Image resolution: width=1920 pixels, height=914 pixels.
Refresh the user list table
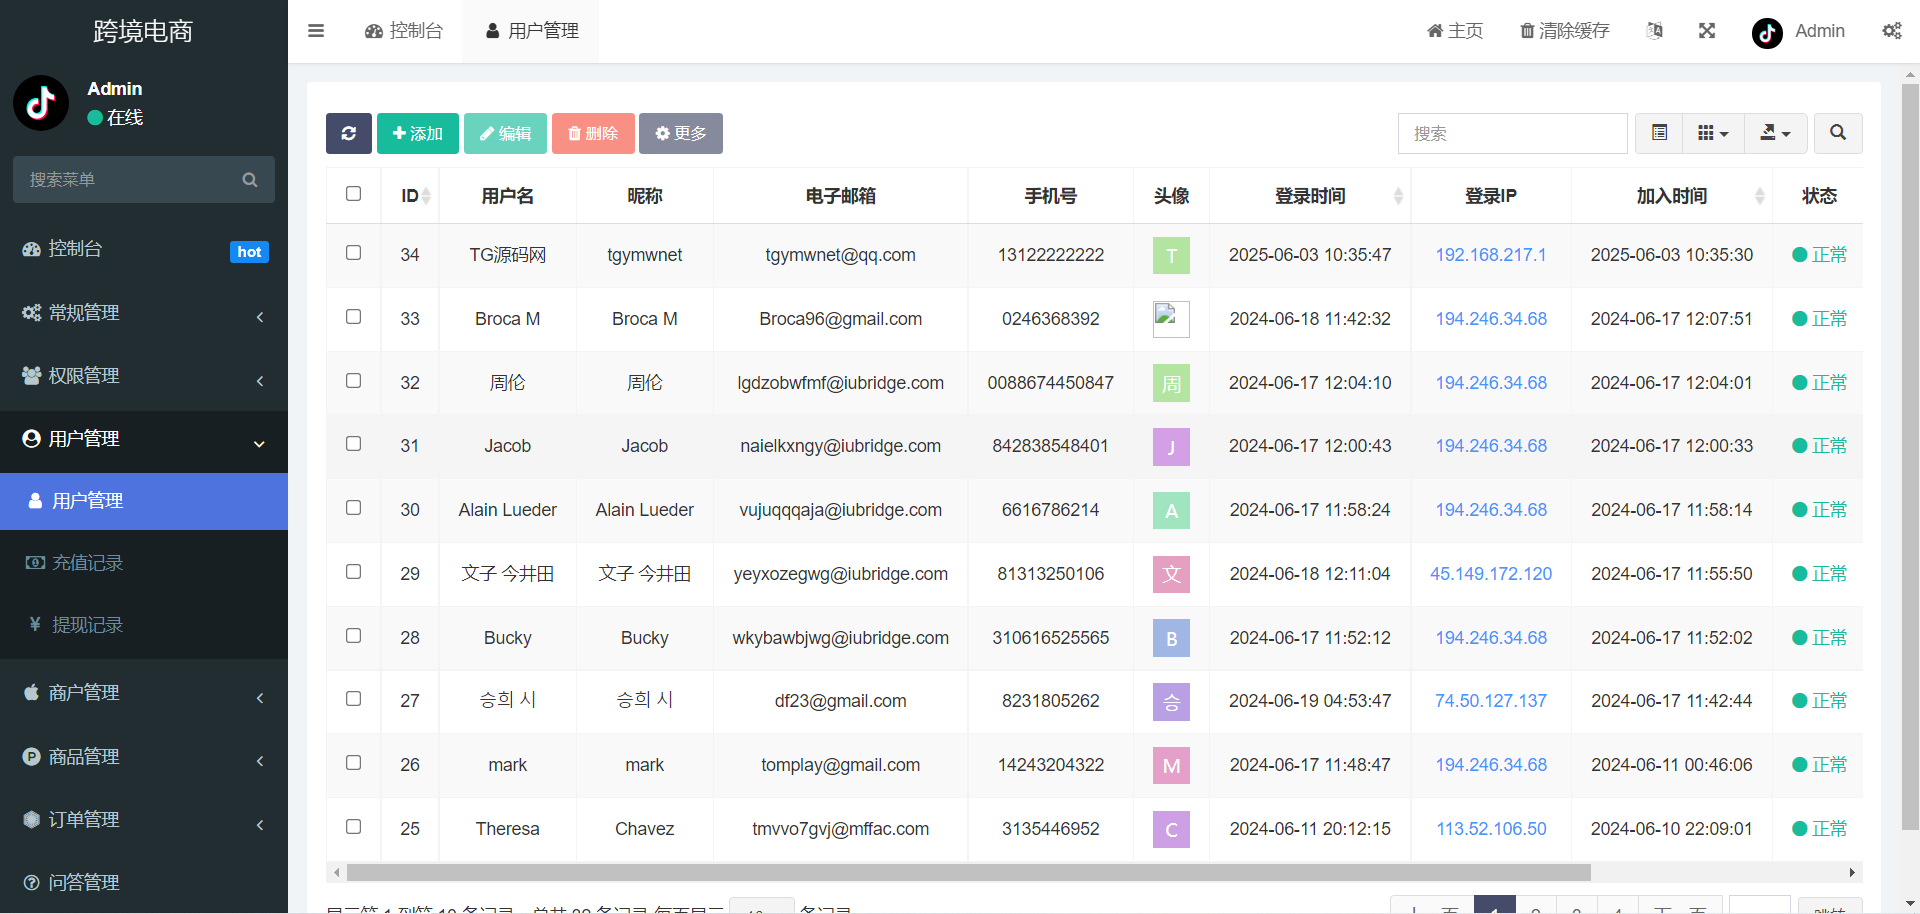[348, 133]
